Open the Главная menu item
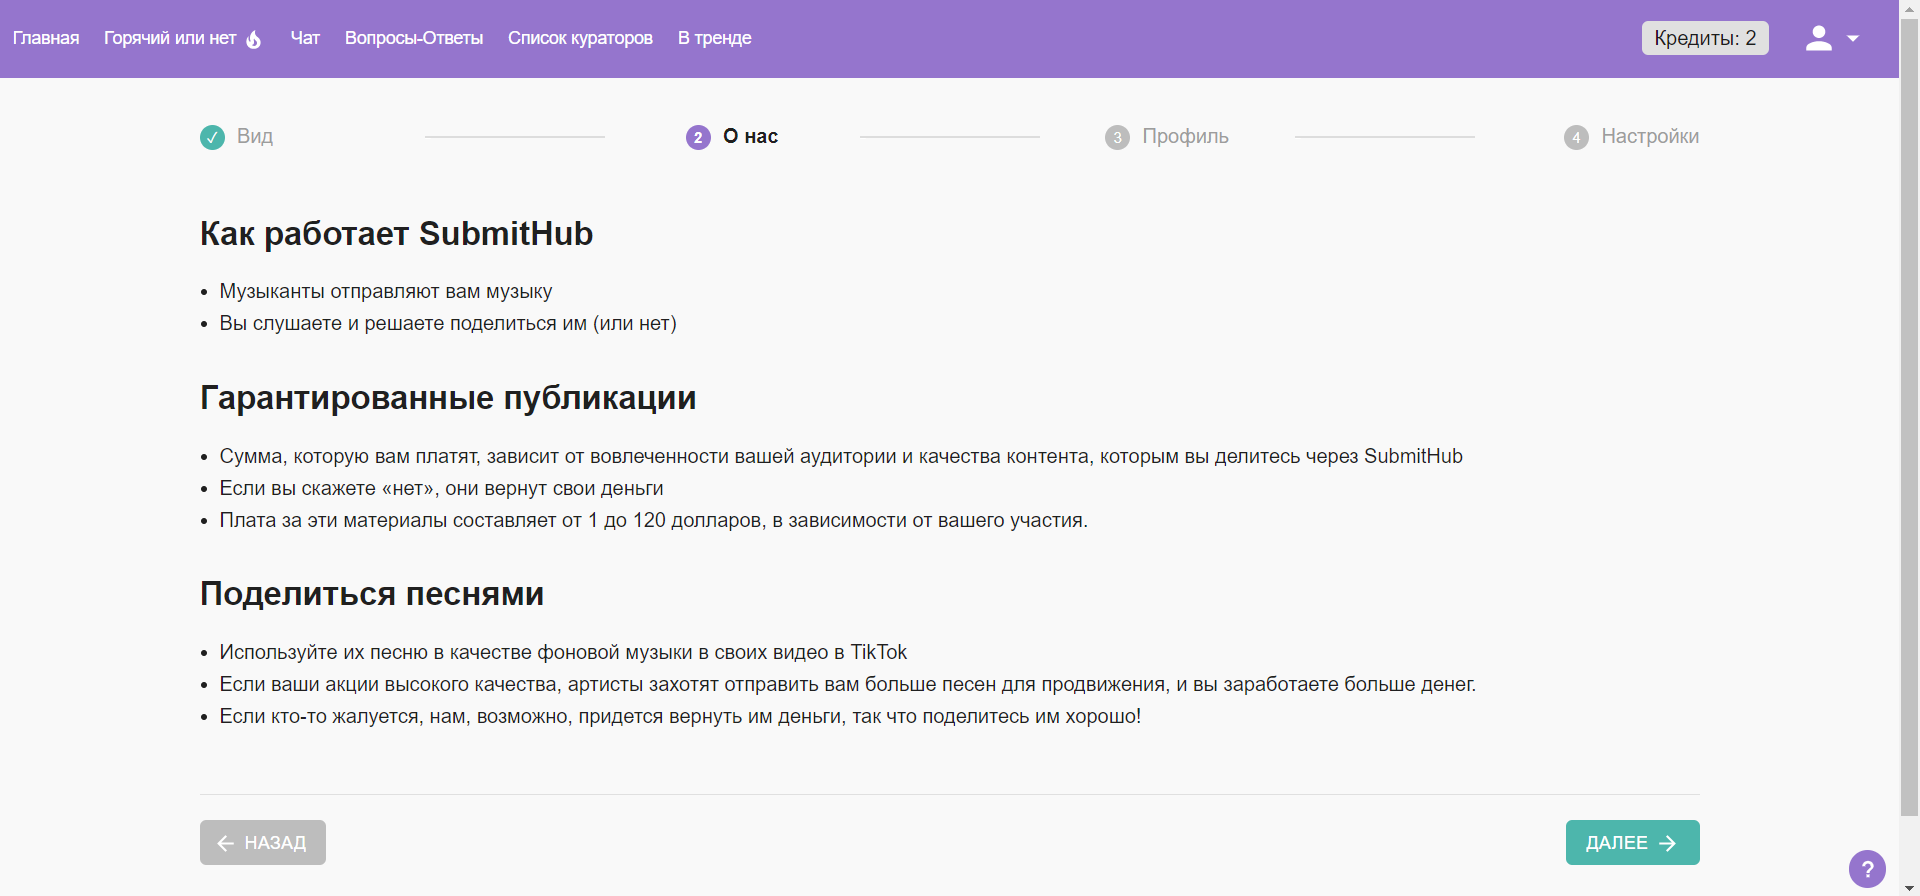The width and height of the screenshot is (1920, 896). click(46, 38)
